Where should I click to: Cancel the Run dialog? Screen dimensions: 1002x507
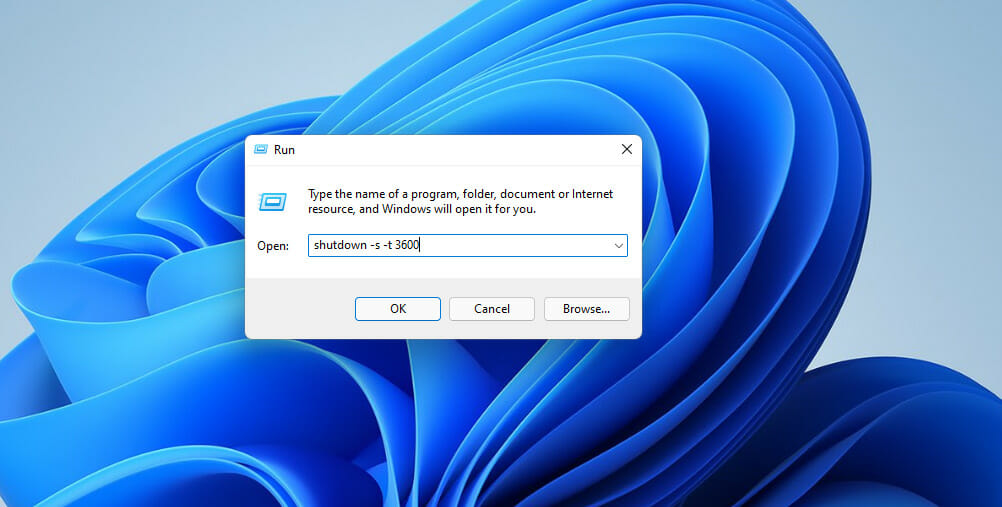(x=491, y=309)
